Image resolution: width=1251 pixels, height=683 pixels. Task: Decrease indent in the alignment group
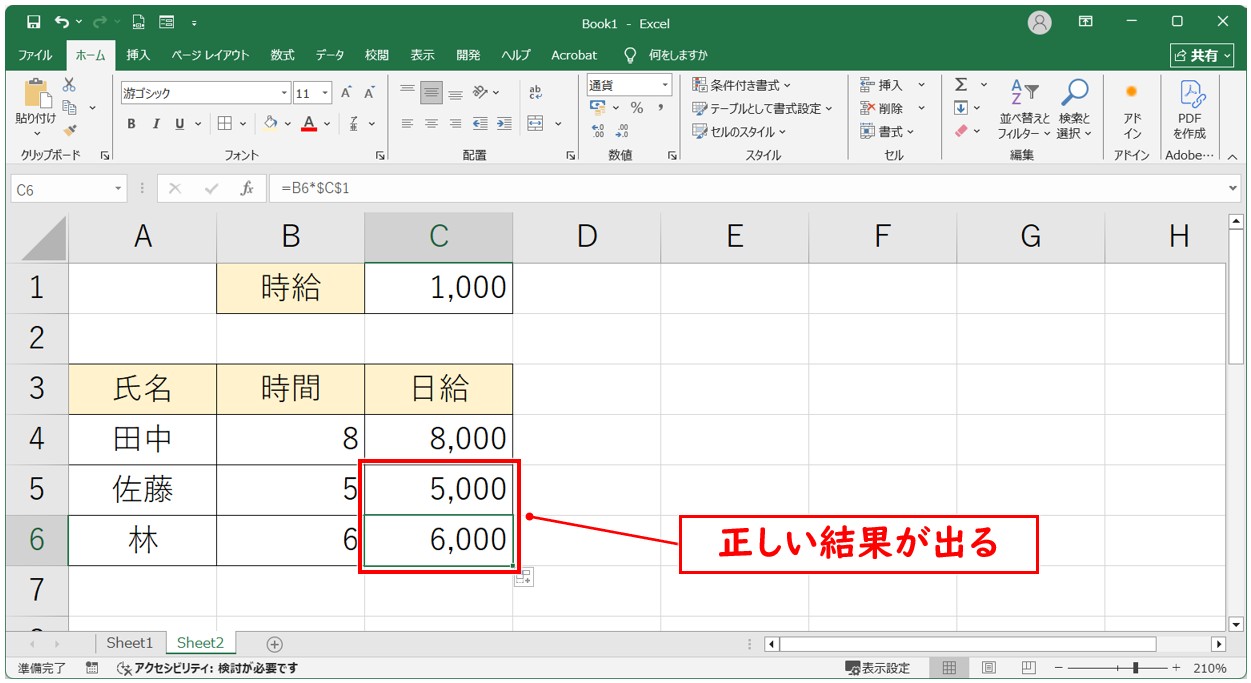[480, 124]
